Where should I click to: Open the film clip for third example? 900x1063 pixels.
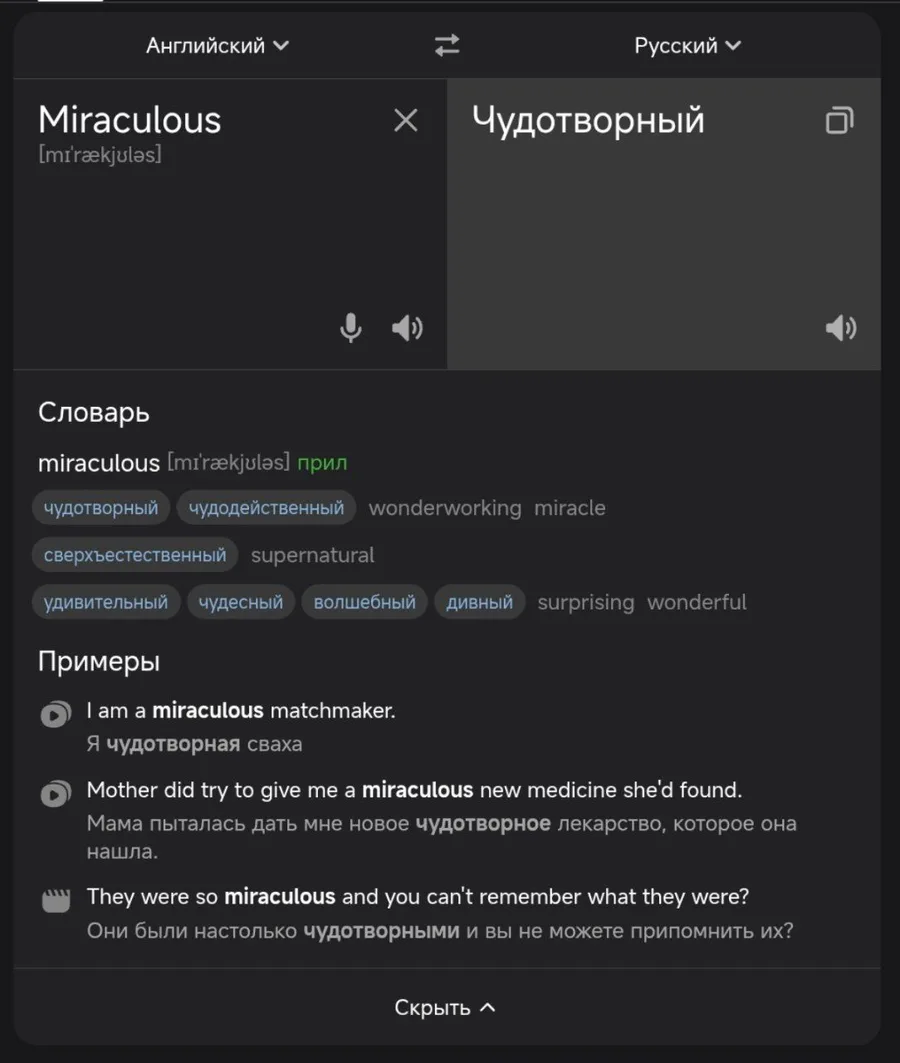[56, 900]
